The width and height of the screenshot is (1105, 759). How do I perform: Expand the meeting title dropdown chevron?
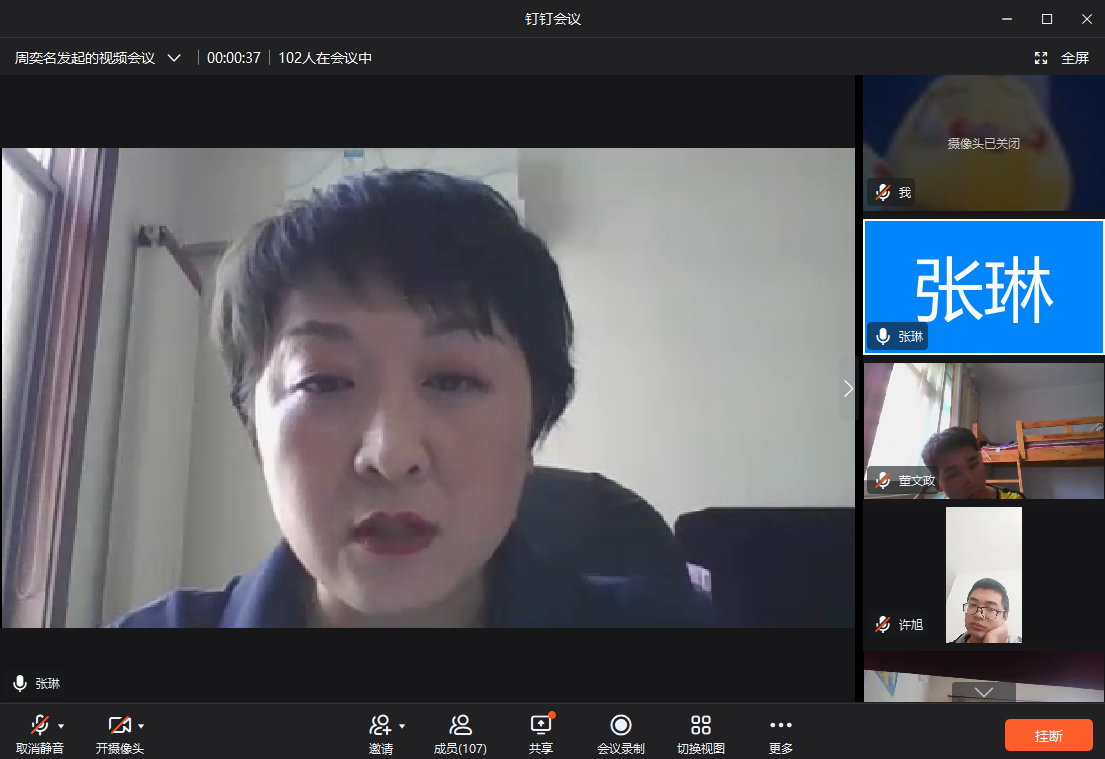click(174, 58)
